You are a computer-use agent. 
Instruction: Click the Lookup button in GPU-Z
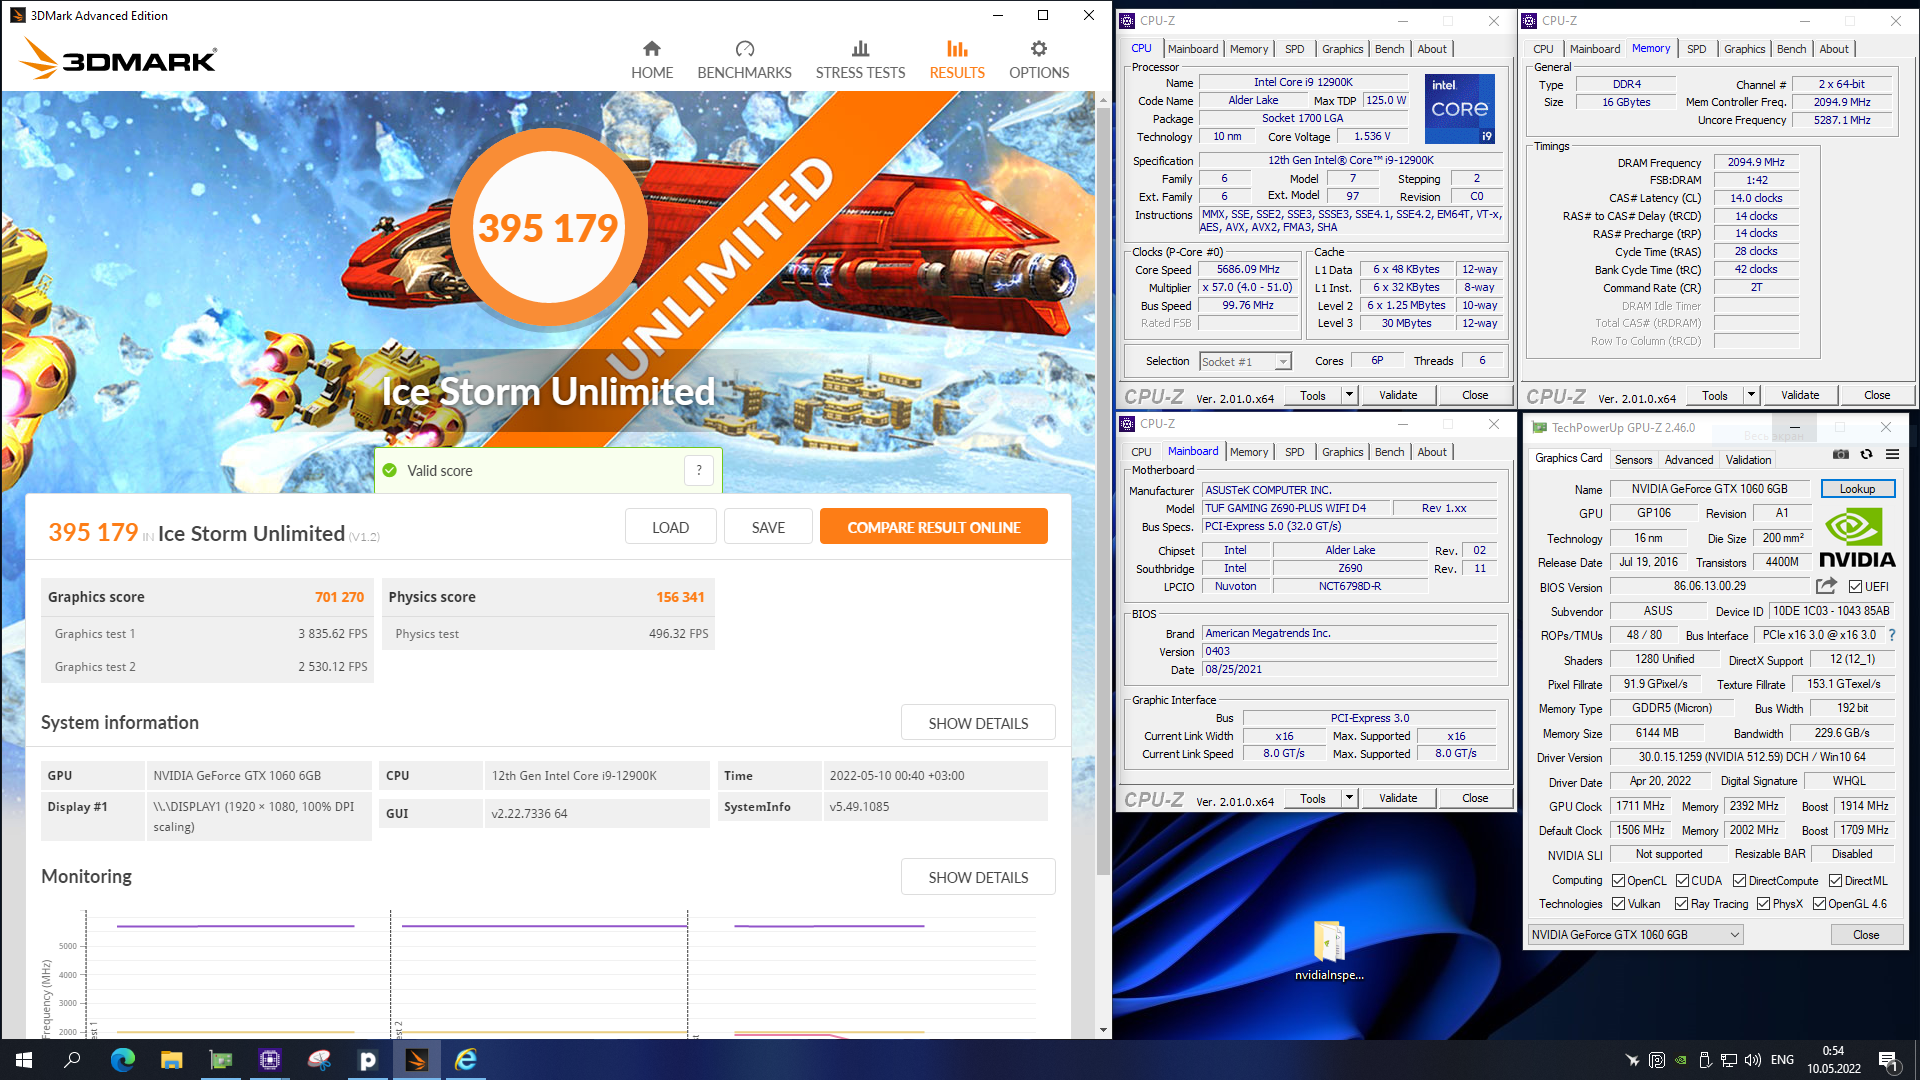1857,489
